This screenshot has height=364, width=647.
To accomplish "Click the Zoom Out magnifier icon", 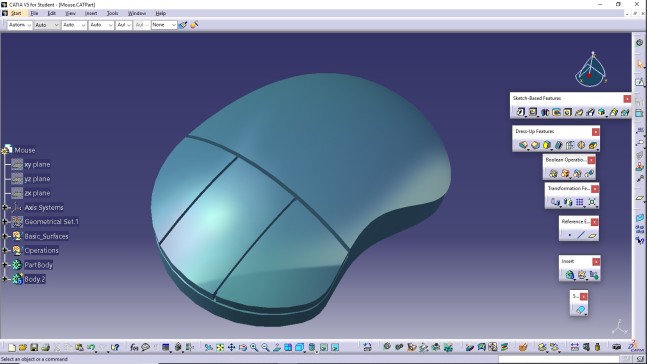I will point(265,347).
